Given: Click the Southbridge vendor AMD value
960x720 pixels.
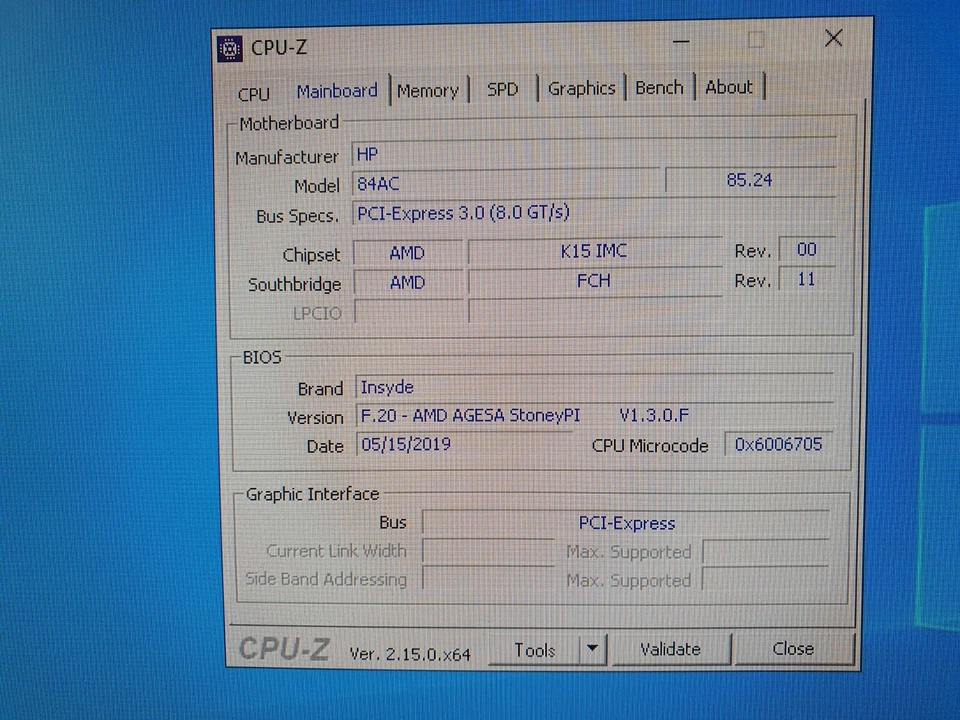Looking at the screenshot, I should coord(408,282).
